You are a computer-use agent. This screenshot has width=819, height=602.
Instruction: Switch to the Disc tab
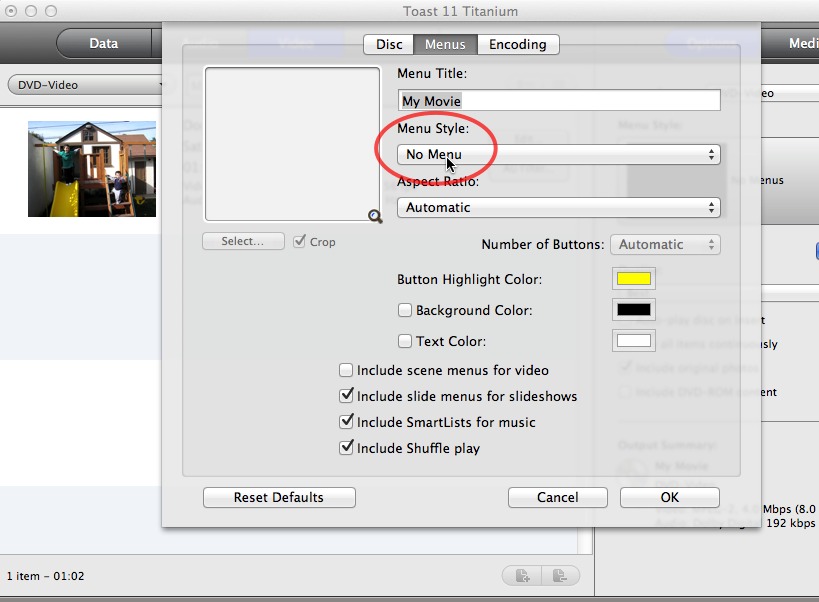pyautogui.click(x=389, y=44)
